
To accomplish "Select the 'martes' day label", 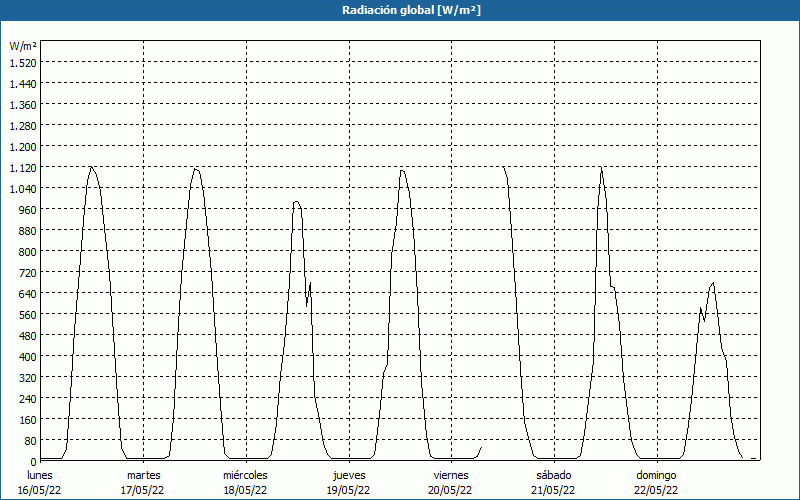I will (x=143, y=475).
